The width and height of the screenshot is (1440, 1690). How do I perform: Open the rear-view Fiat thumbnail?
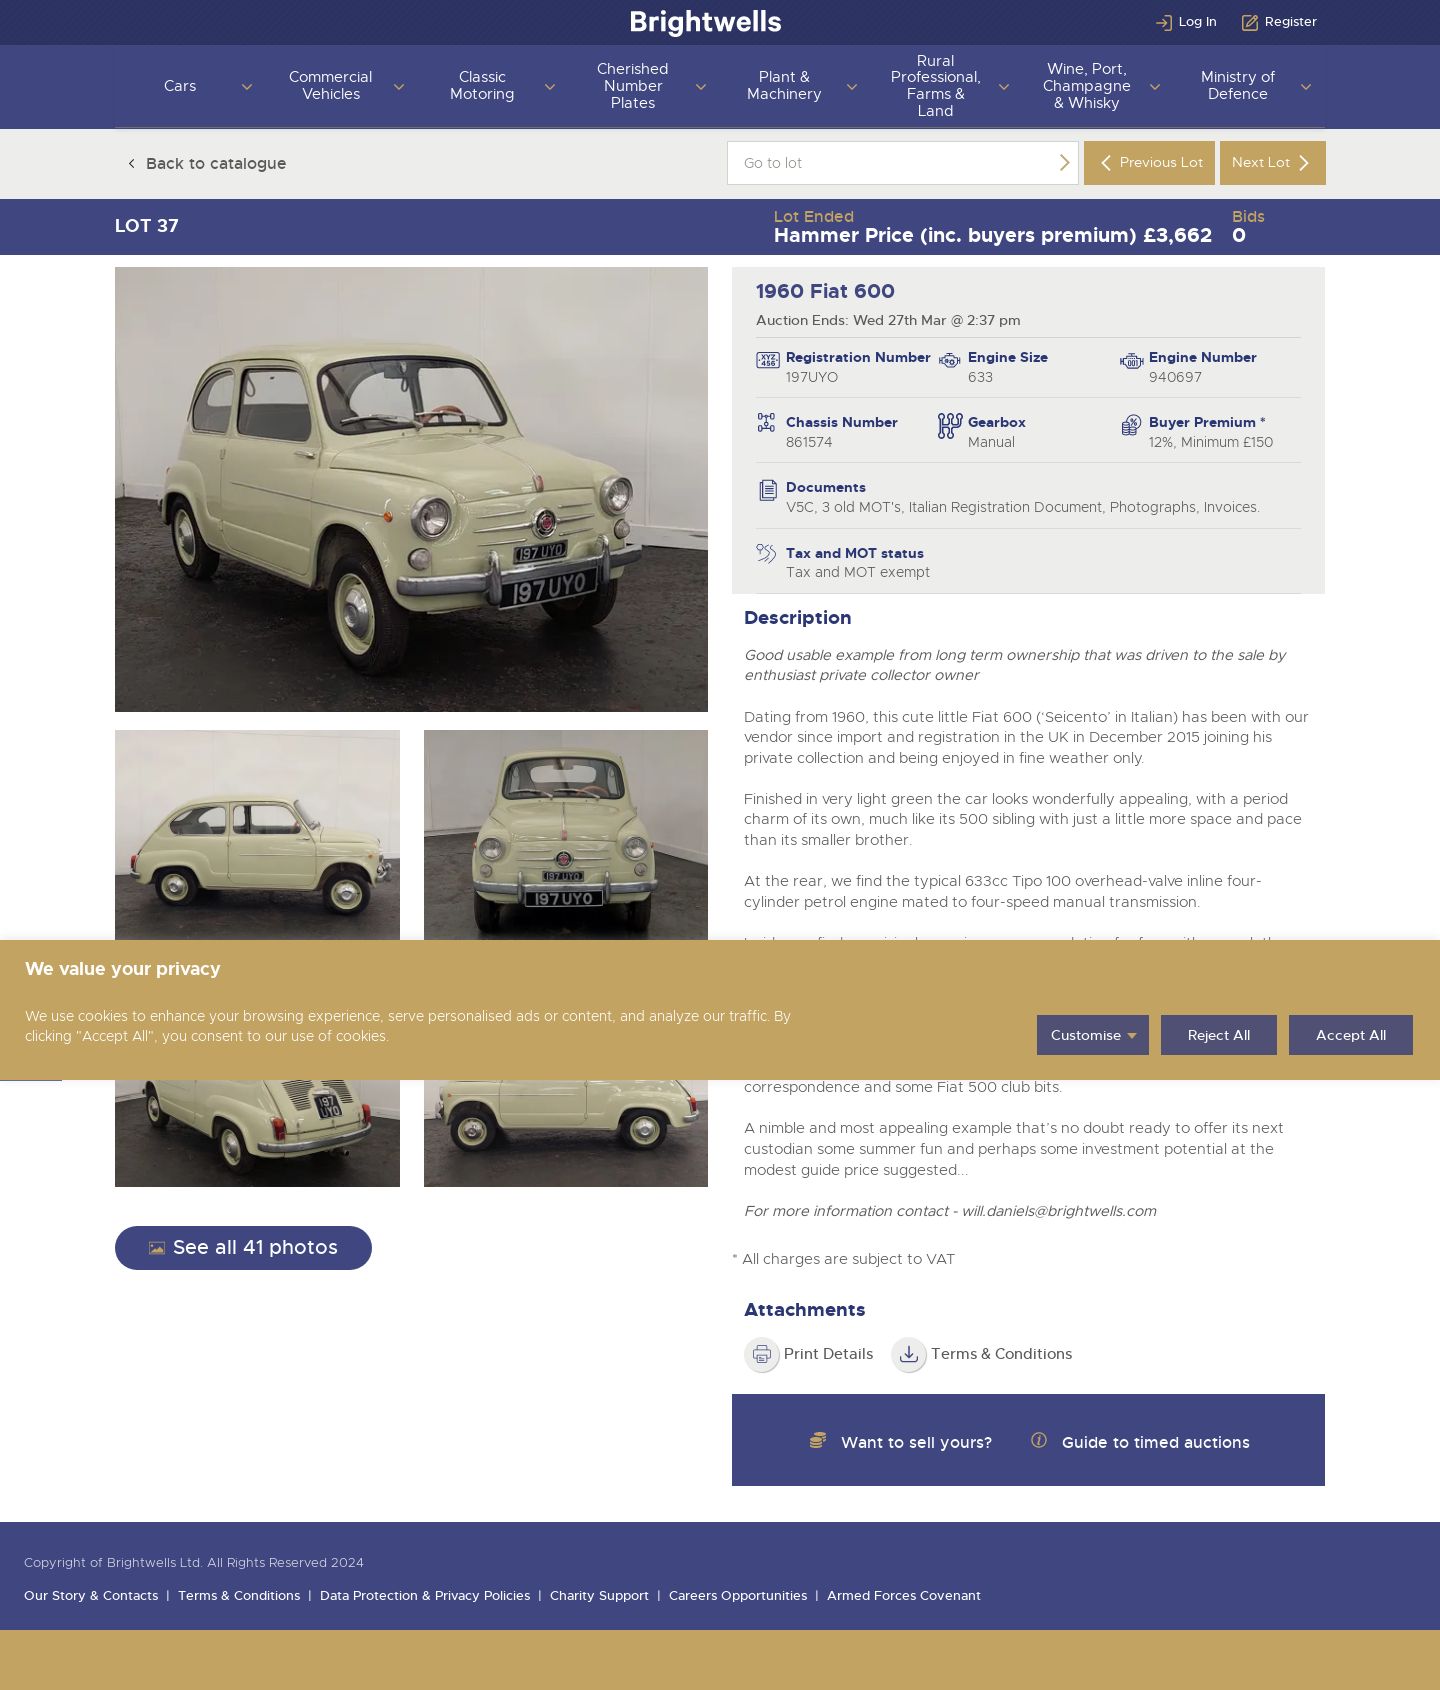[257, 1133]
